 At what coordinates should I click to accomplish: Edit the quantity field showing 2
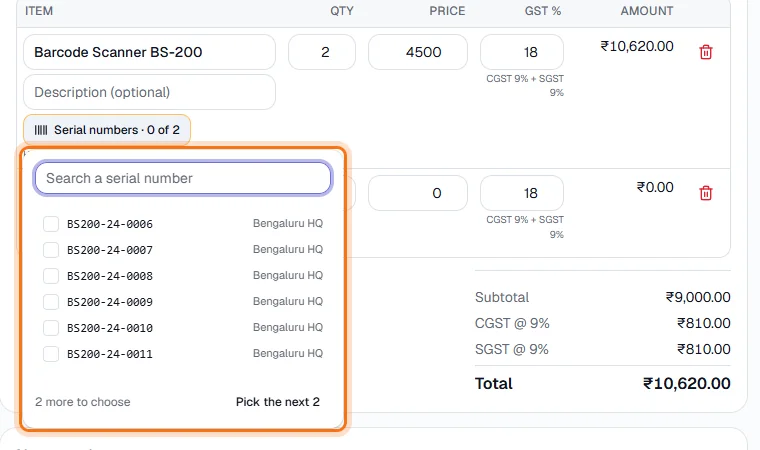pos(322,52)
